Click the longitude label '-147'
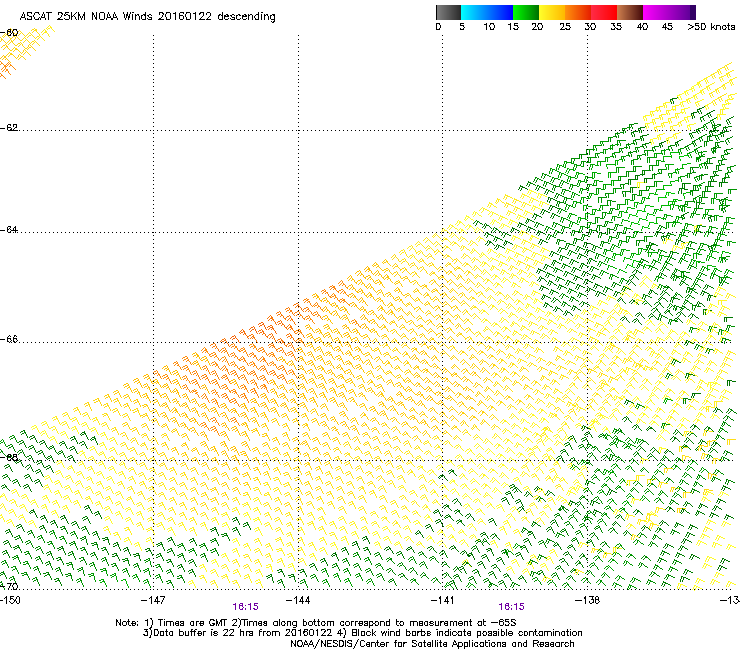Image resolution: width=740 pixels, height=650 pixels. coord(153,600)
